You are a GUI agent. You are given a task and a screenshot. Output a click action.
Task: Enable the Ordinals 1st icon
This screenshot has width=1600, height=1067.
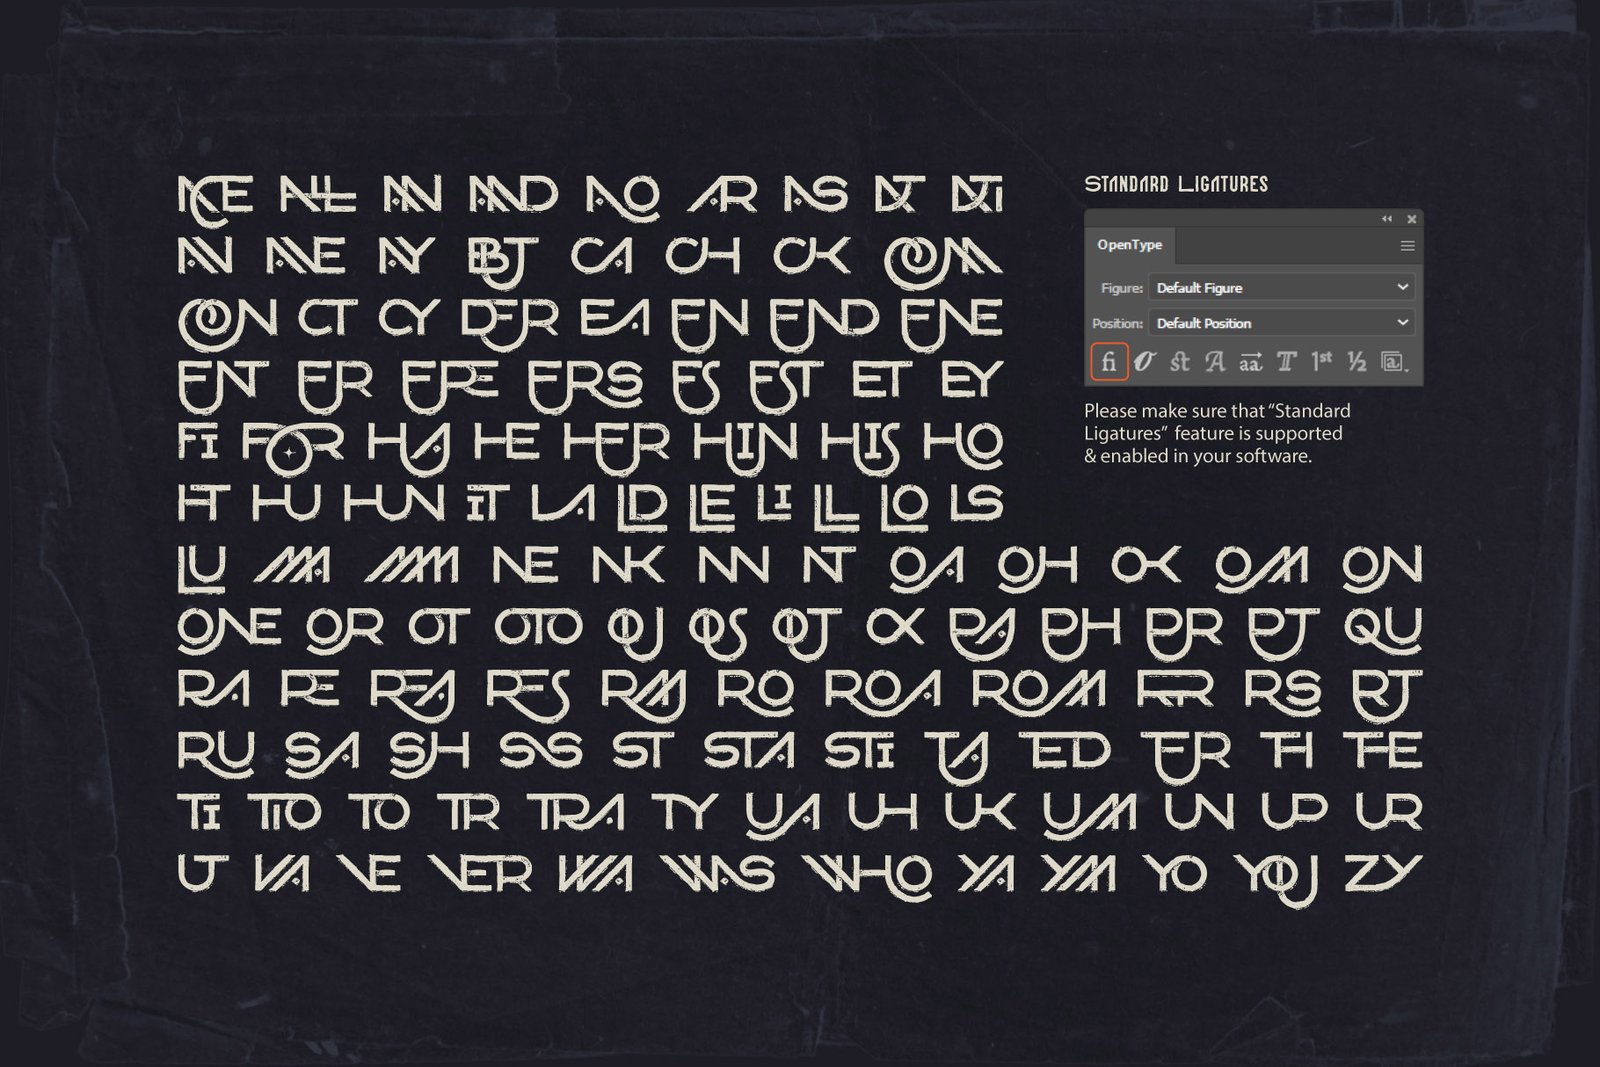coord(1321,361)
